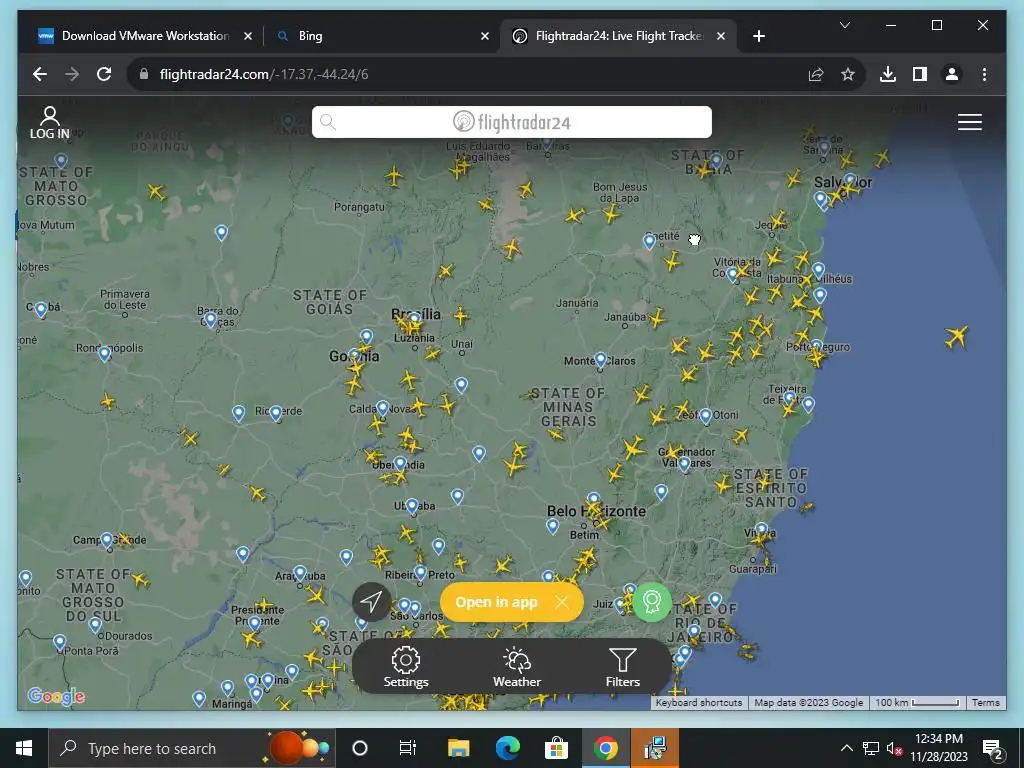Open the Windows Start menu
The width and height of the screenshot is (1024, 768).
point(24,748)
